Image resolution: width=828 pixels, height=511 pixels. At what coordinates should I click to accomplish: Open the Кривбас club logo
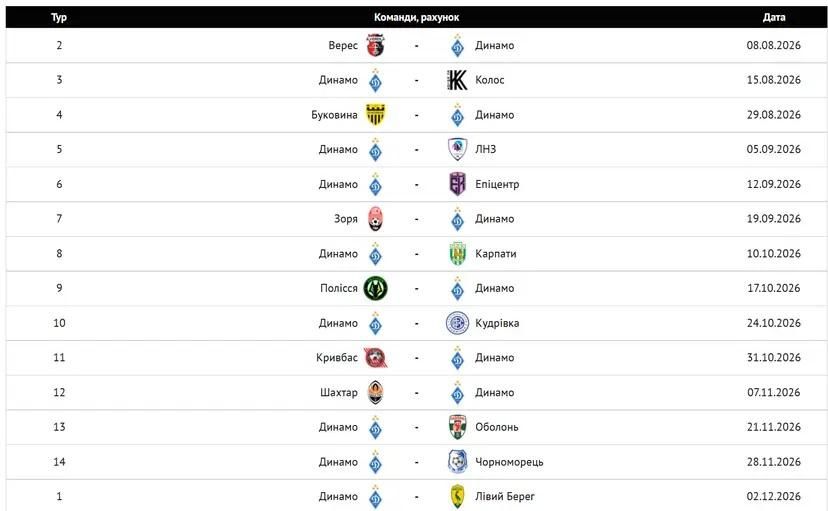point(375,358)
